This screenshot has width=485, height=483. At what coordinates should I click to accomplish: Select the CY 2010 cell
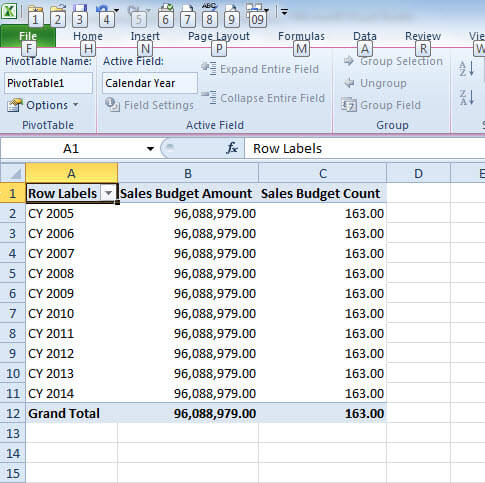(71, 313)
